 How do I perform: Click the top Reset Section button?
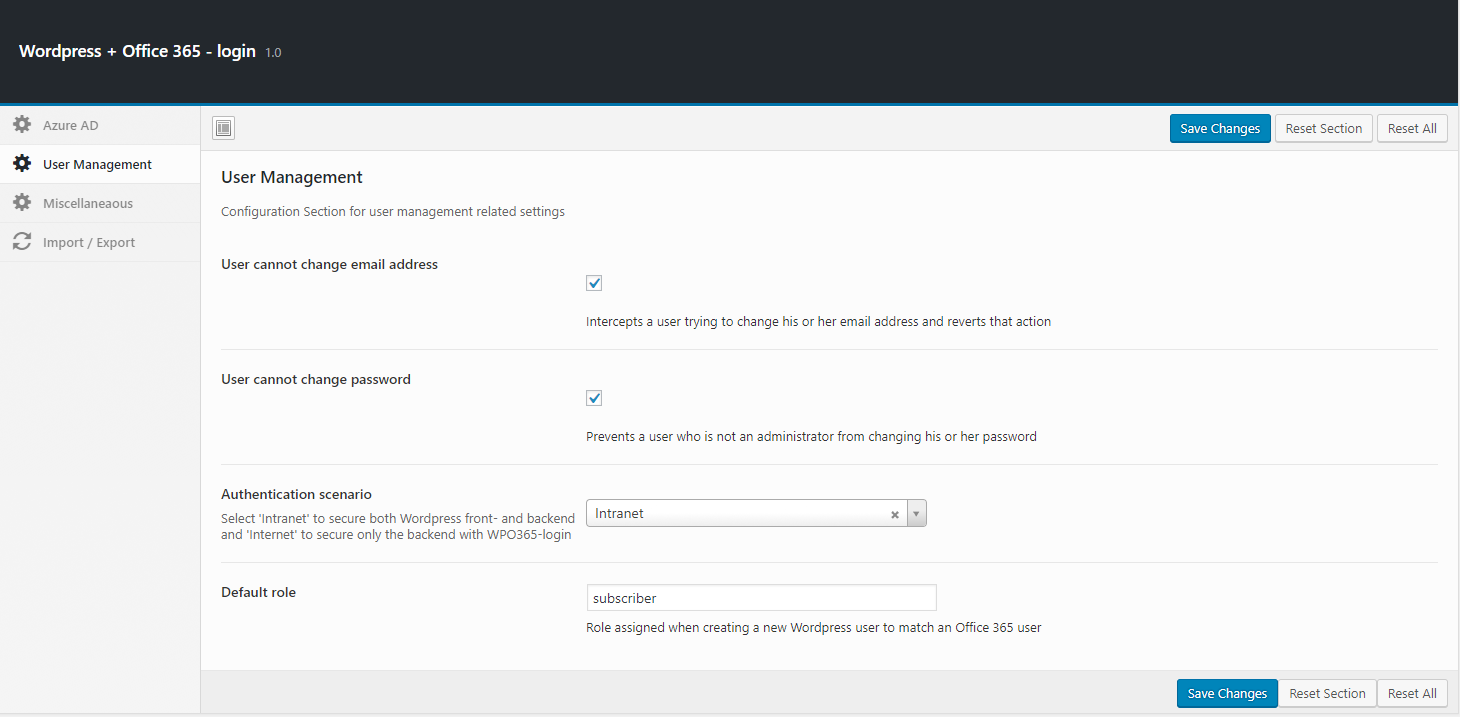point(1324,128)
